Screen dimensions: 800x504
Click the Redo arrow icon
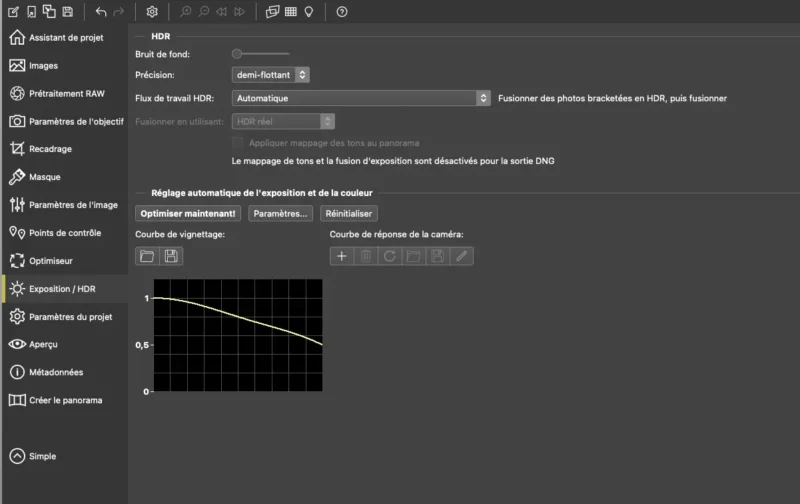click(118, 12)
